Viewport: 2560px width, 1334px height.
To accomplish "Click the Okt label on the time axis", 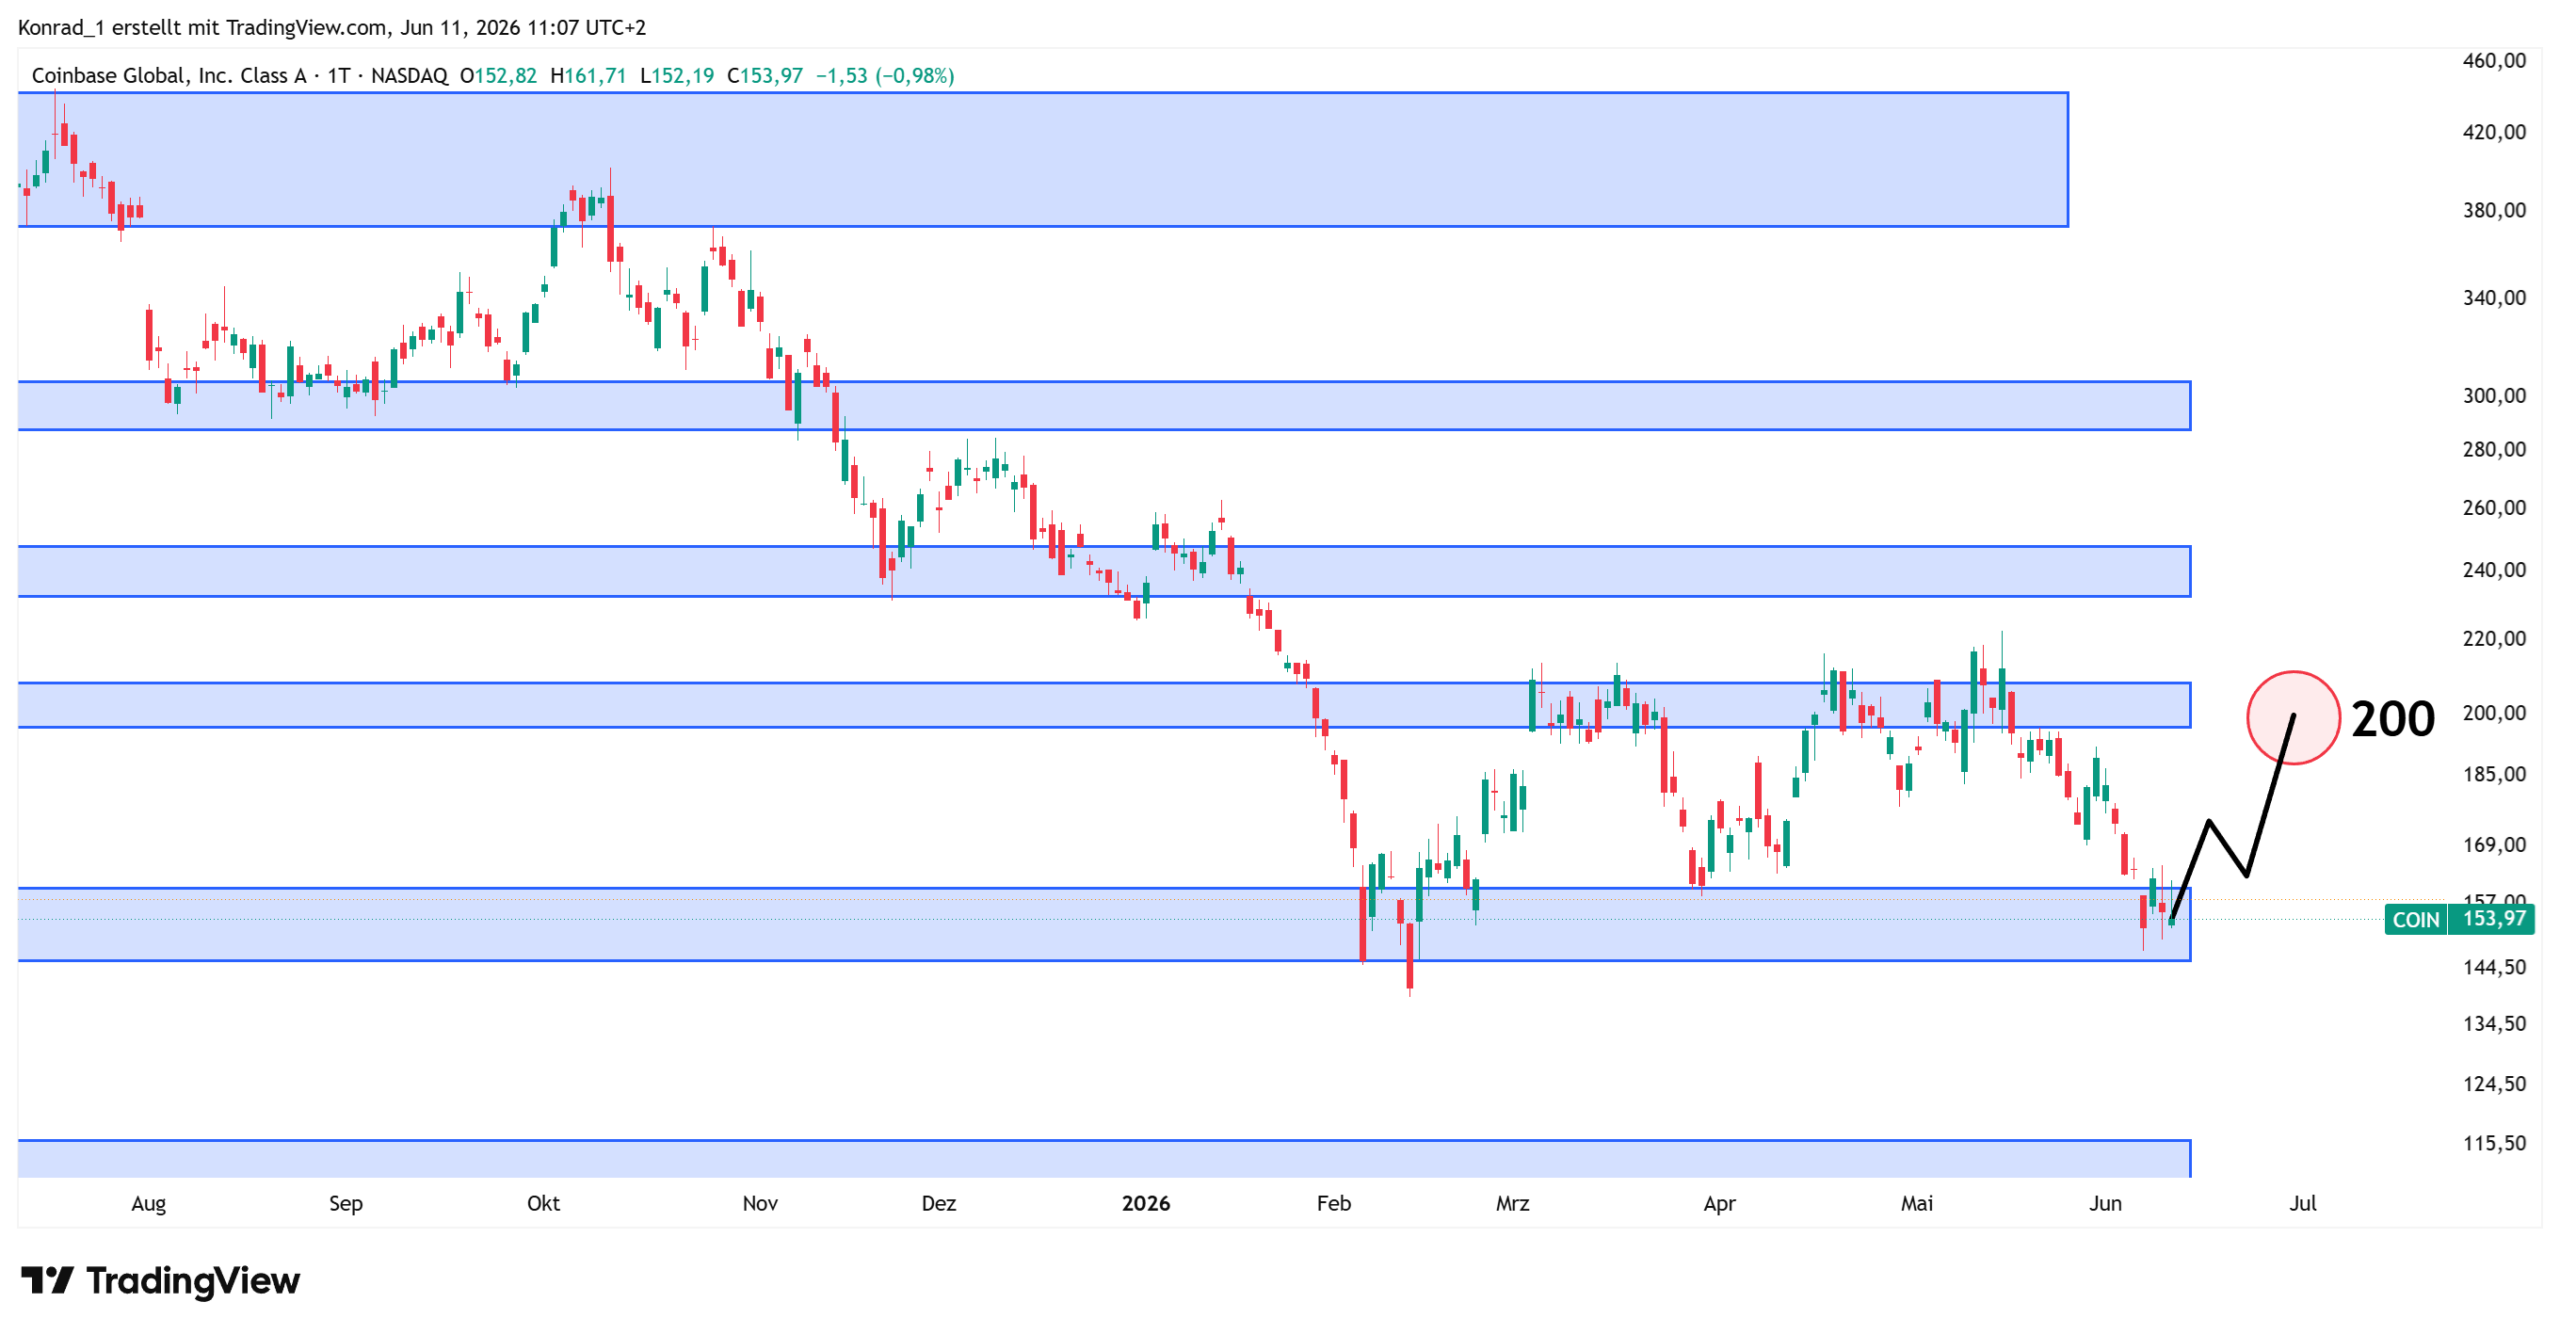I will click(x=543, y=1203).
